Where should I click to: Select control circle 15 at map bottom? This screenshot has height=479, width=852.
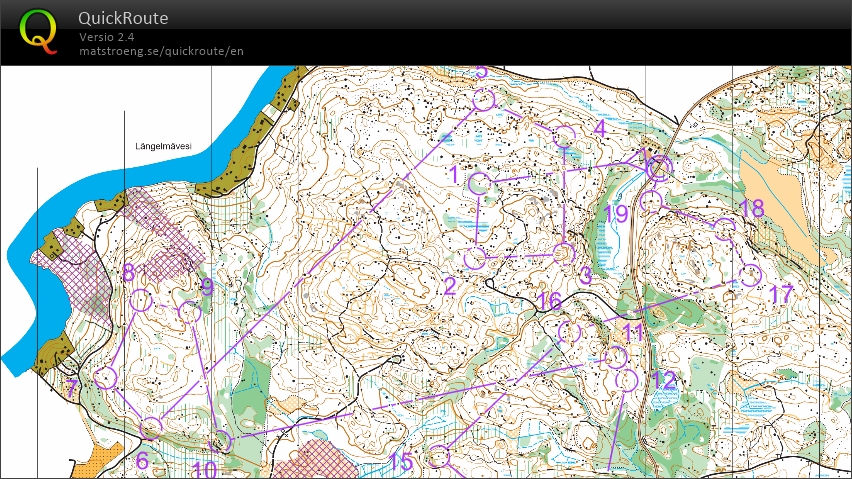(x=437, y=457)
